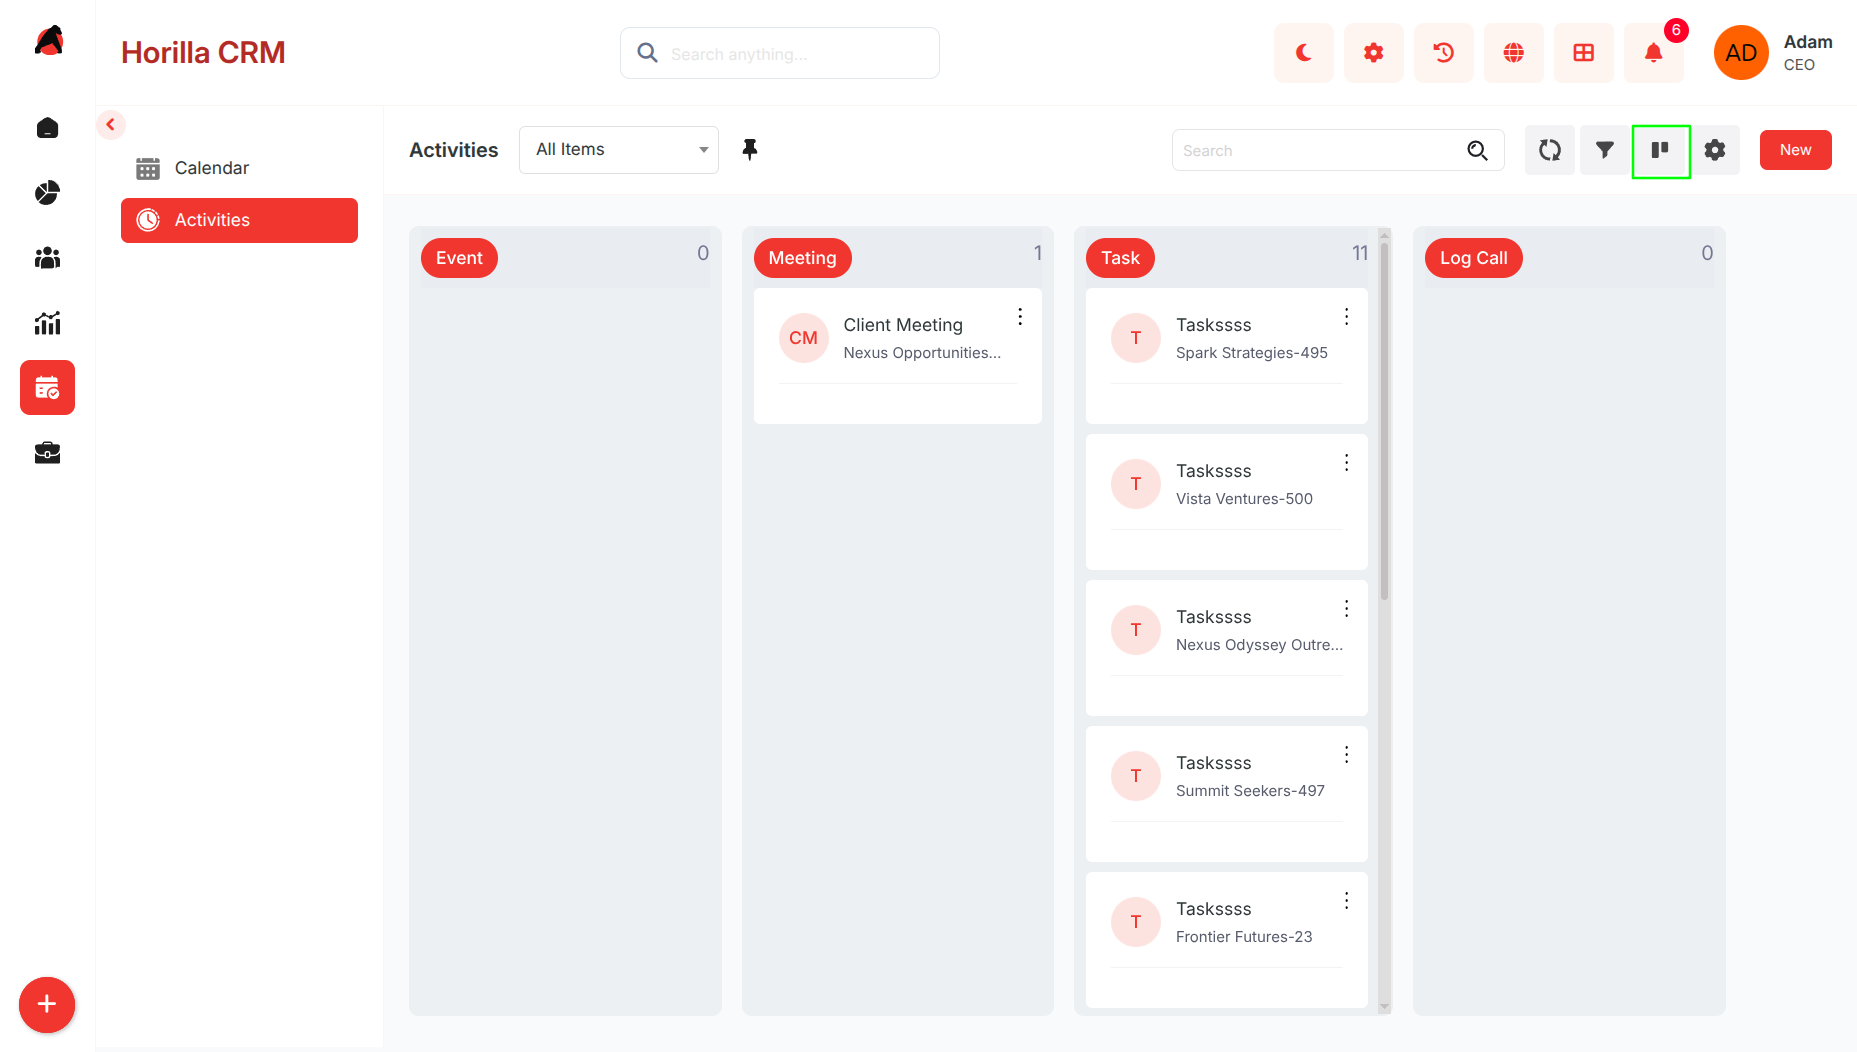
Task: Click the magnifier in Activities search
Action: 1477,150
